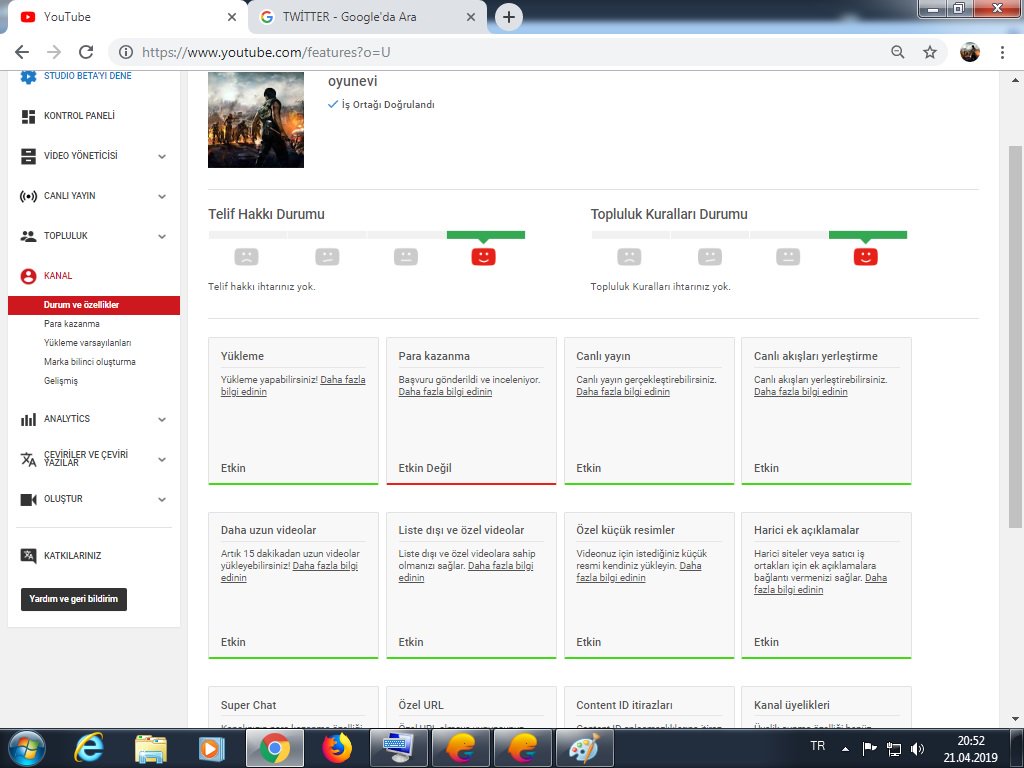Open Yükleme varsayılanları submenu item
This screenshot has height=768, width=1024.
click(88, 343)
